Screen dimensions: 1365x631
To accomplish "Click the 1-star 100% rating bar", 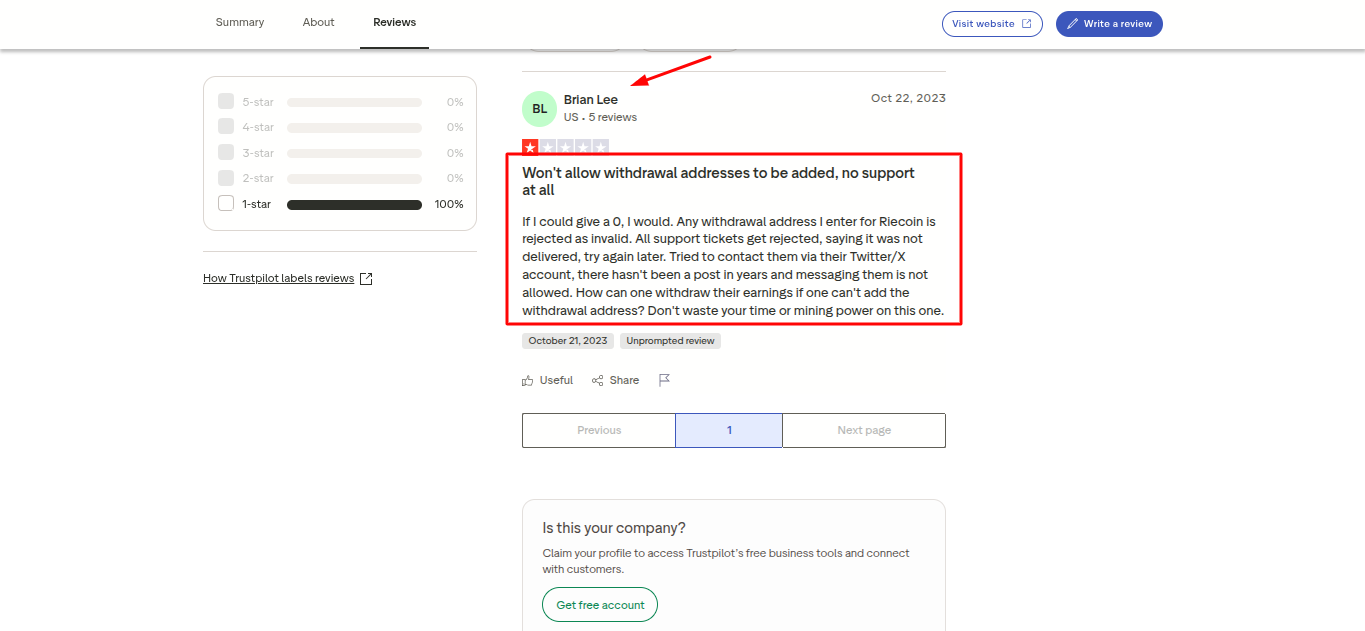I will [x=354, y=205].
